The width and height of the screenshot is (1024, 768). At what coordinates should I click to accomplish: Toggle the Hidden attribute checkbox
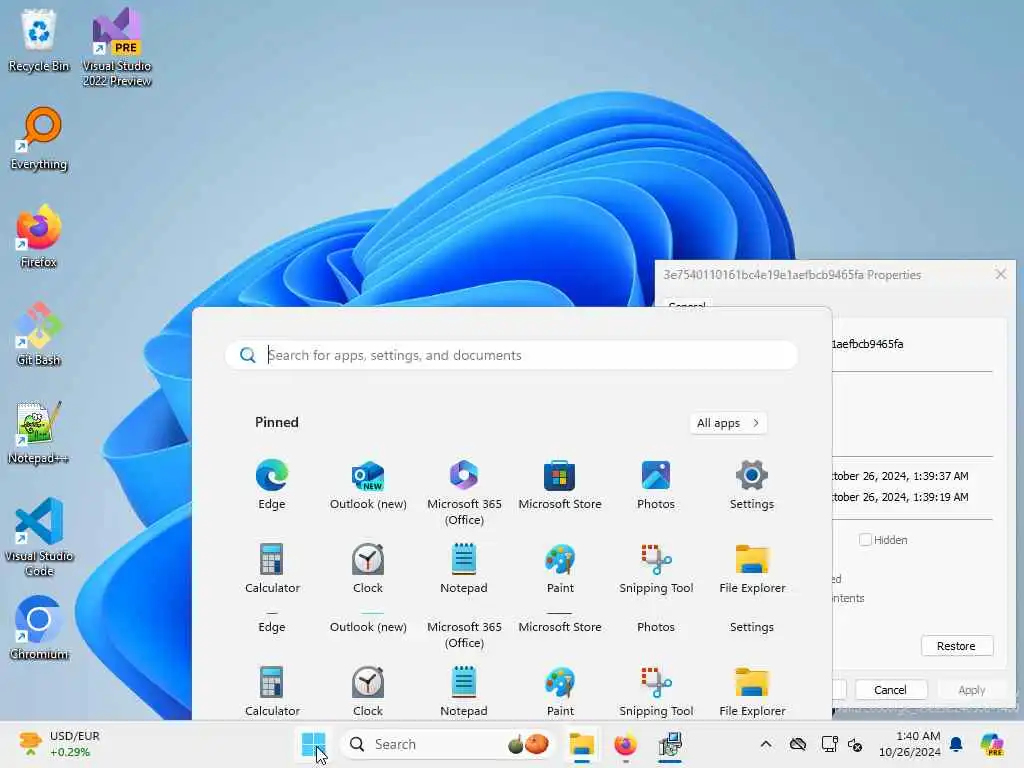click(865, 539)
